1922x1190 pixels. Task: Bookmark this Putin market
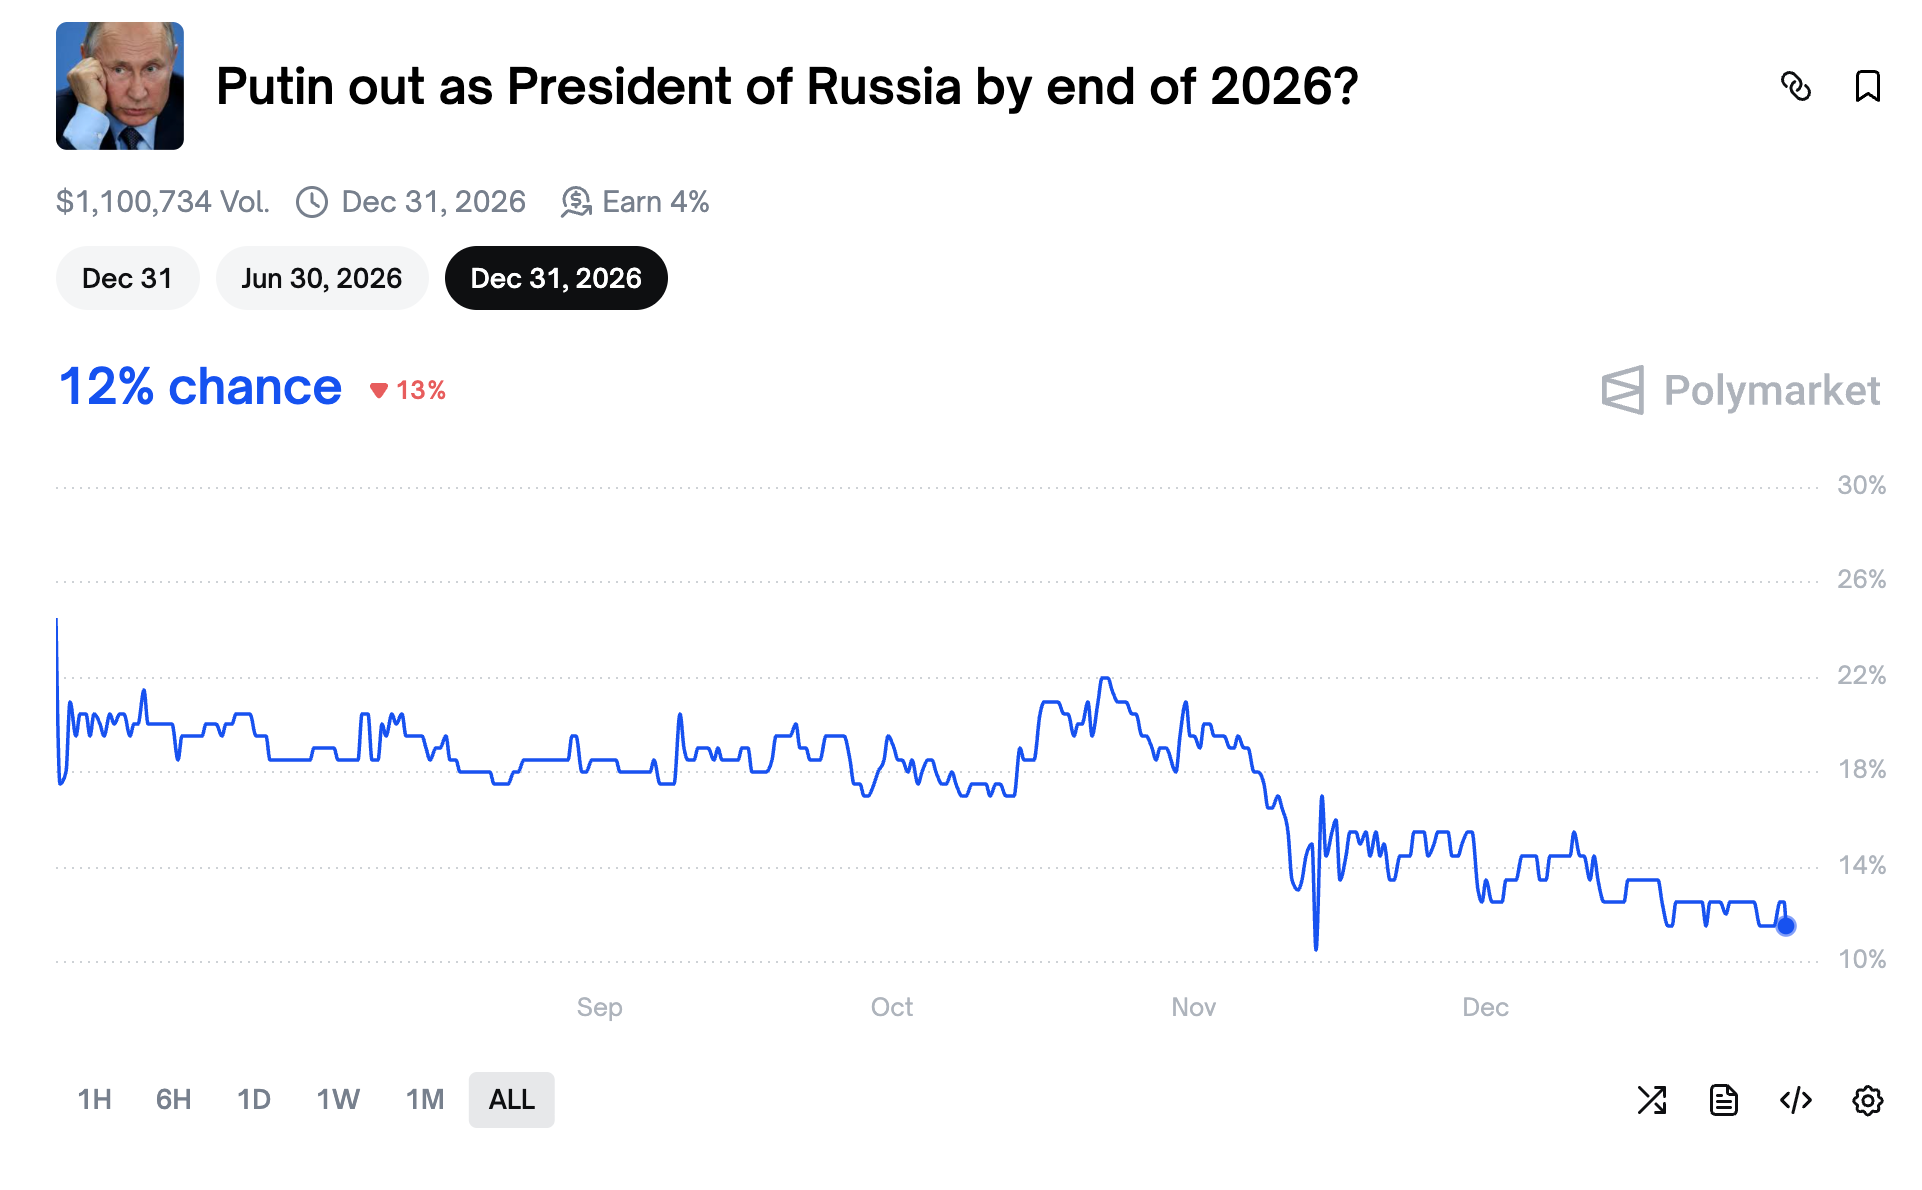click(x=1866, y=87)
